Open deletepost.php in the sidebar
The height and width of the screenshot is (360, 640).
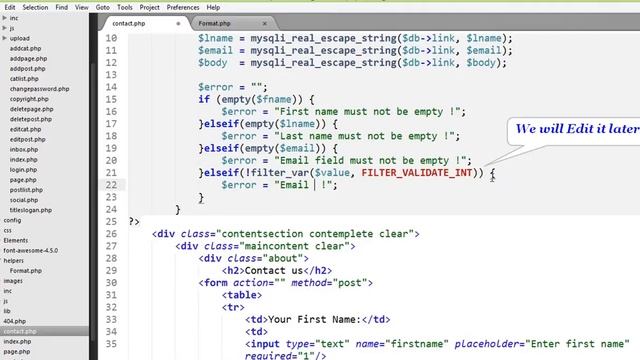coord(31,119)
